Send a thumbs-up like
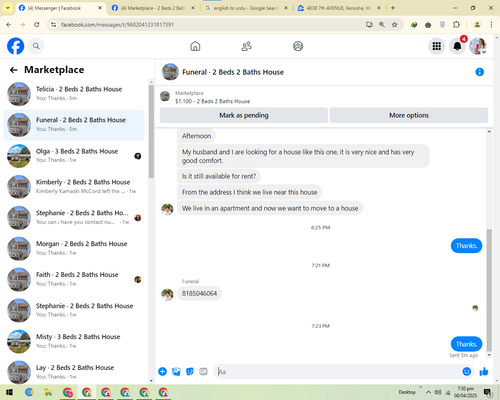This screenshot has height=400, width=500. pyautogui.click(x=484, y=371)
